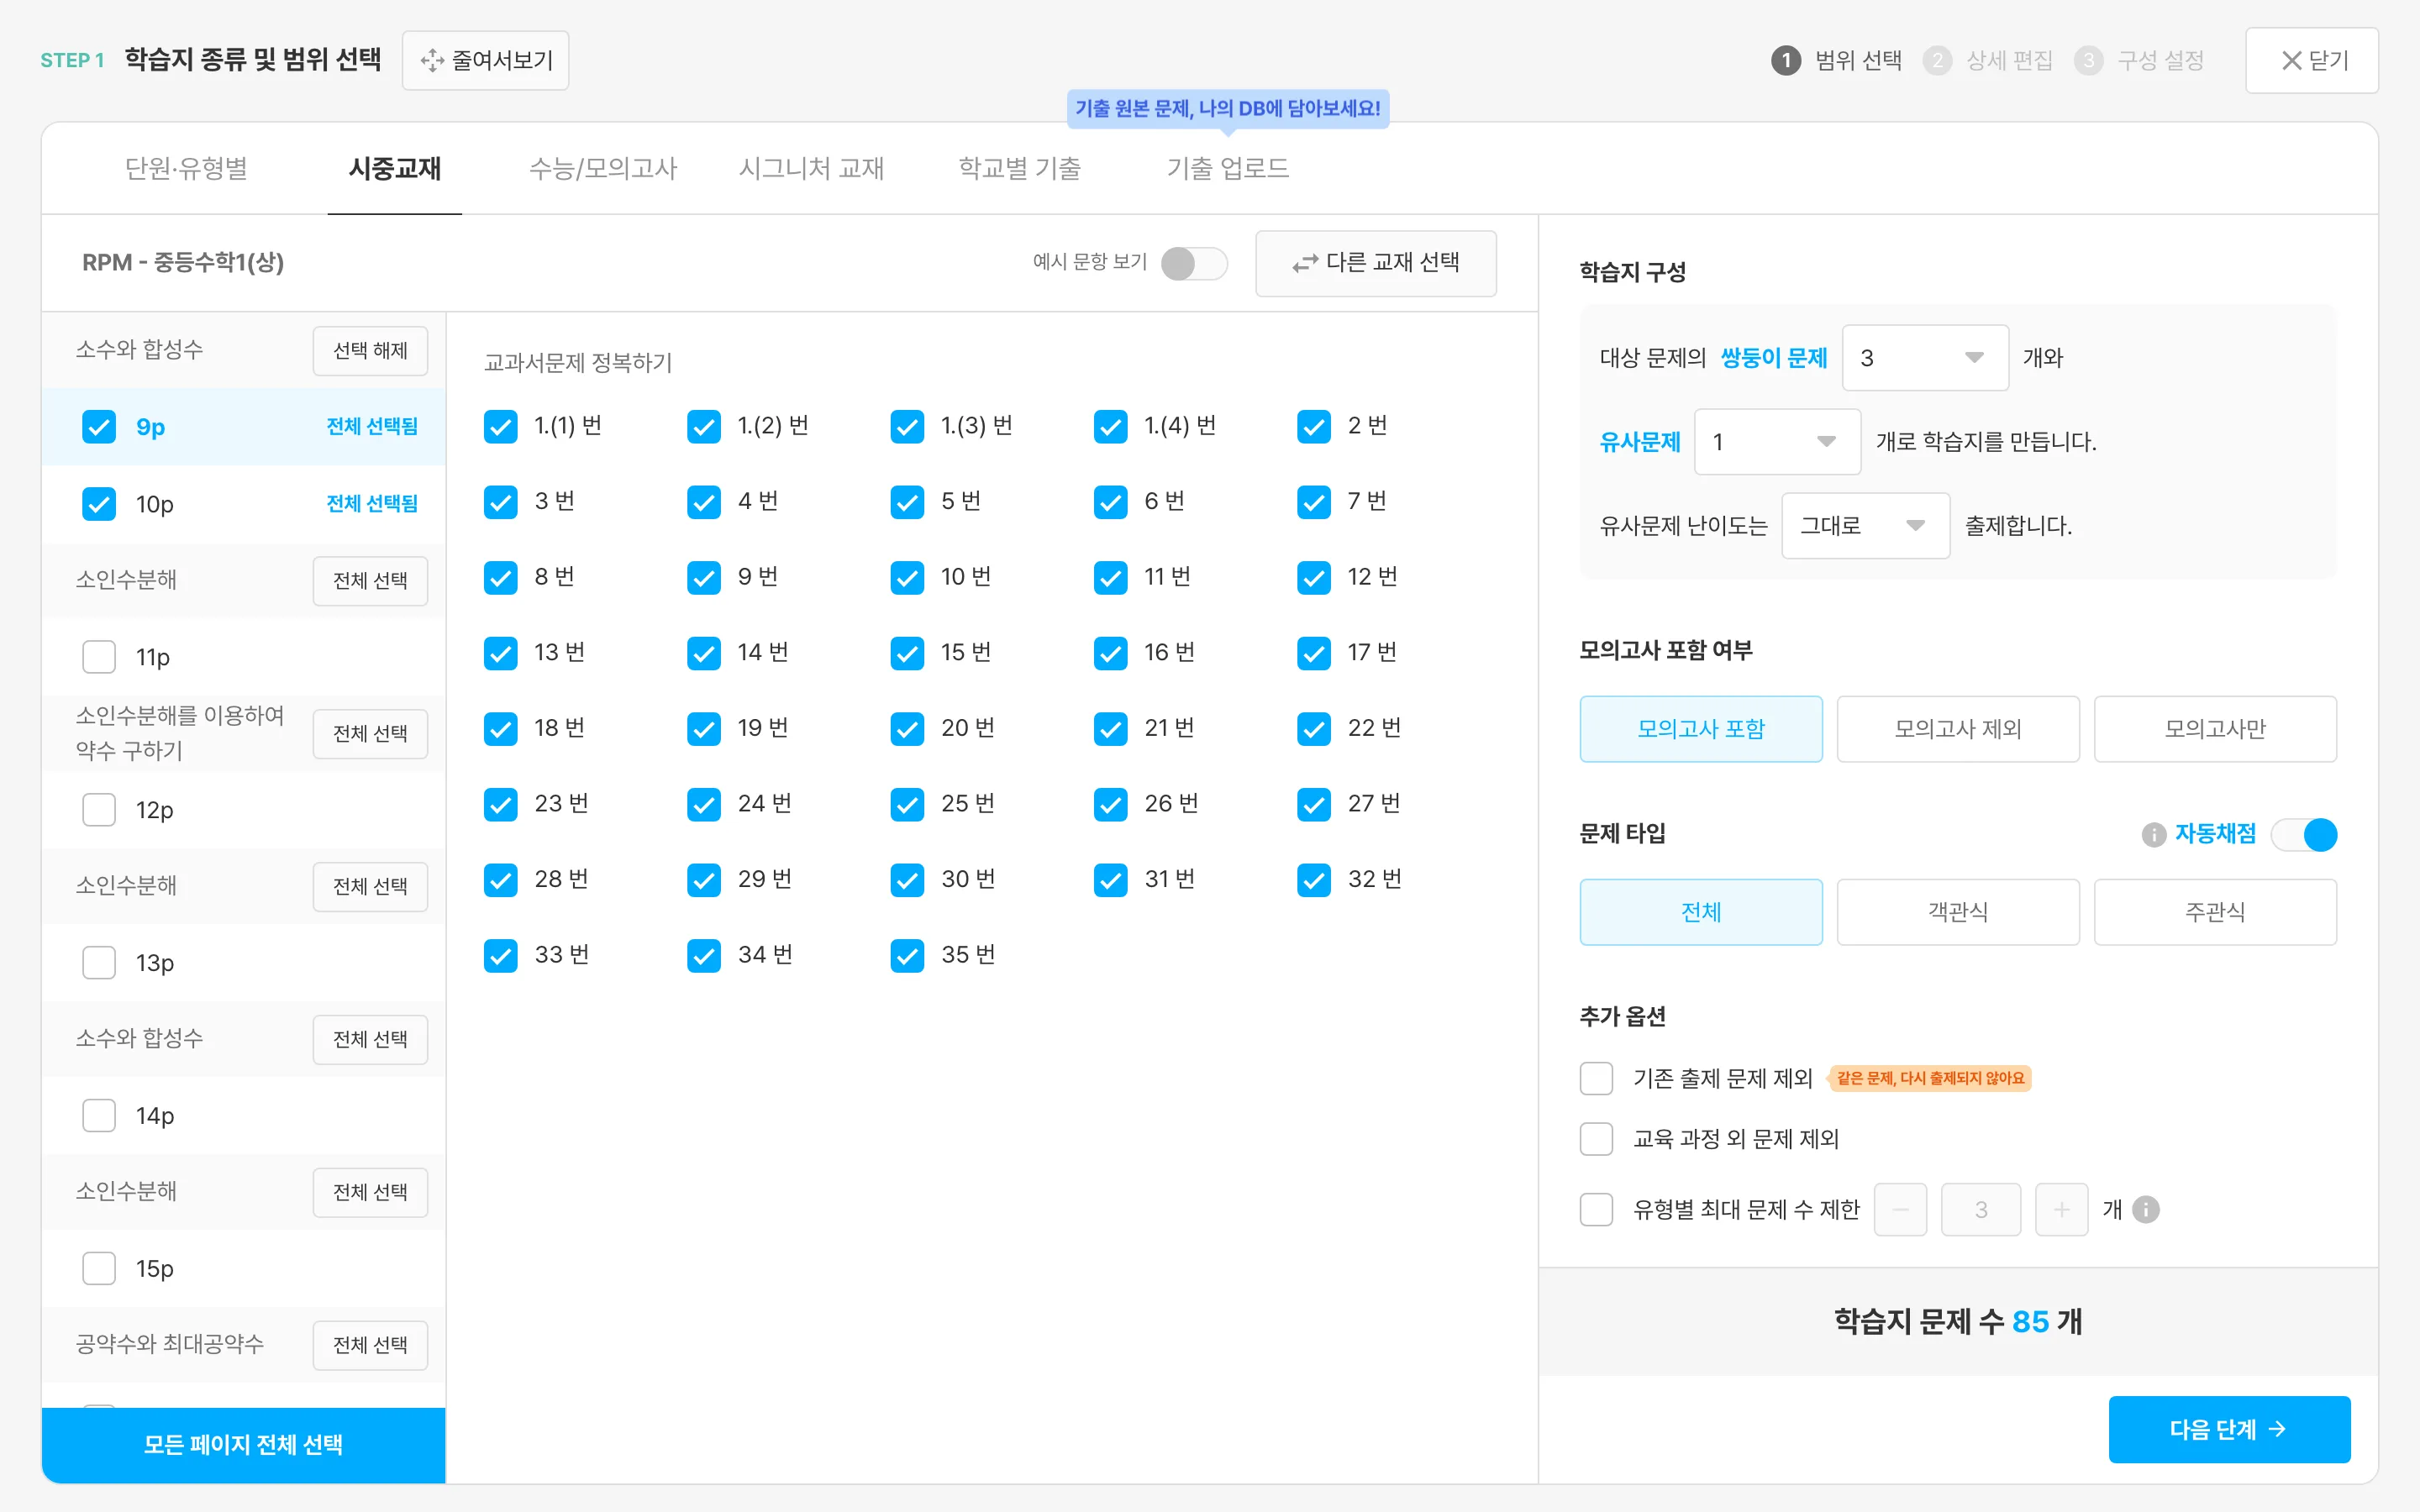Screen dimensions: 2420x1512
Task: Click the 줄여서보기 collapse view button
Action: 486,60
